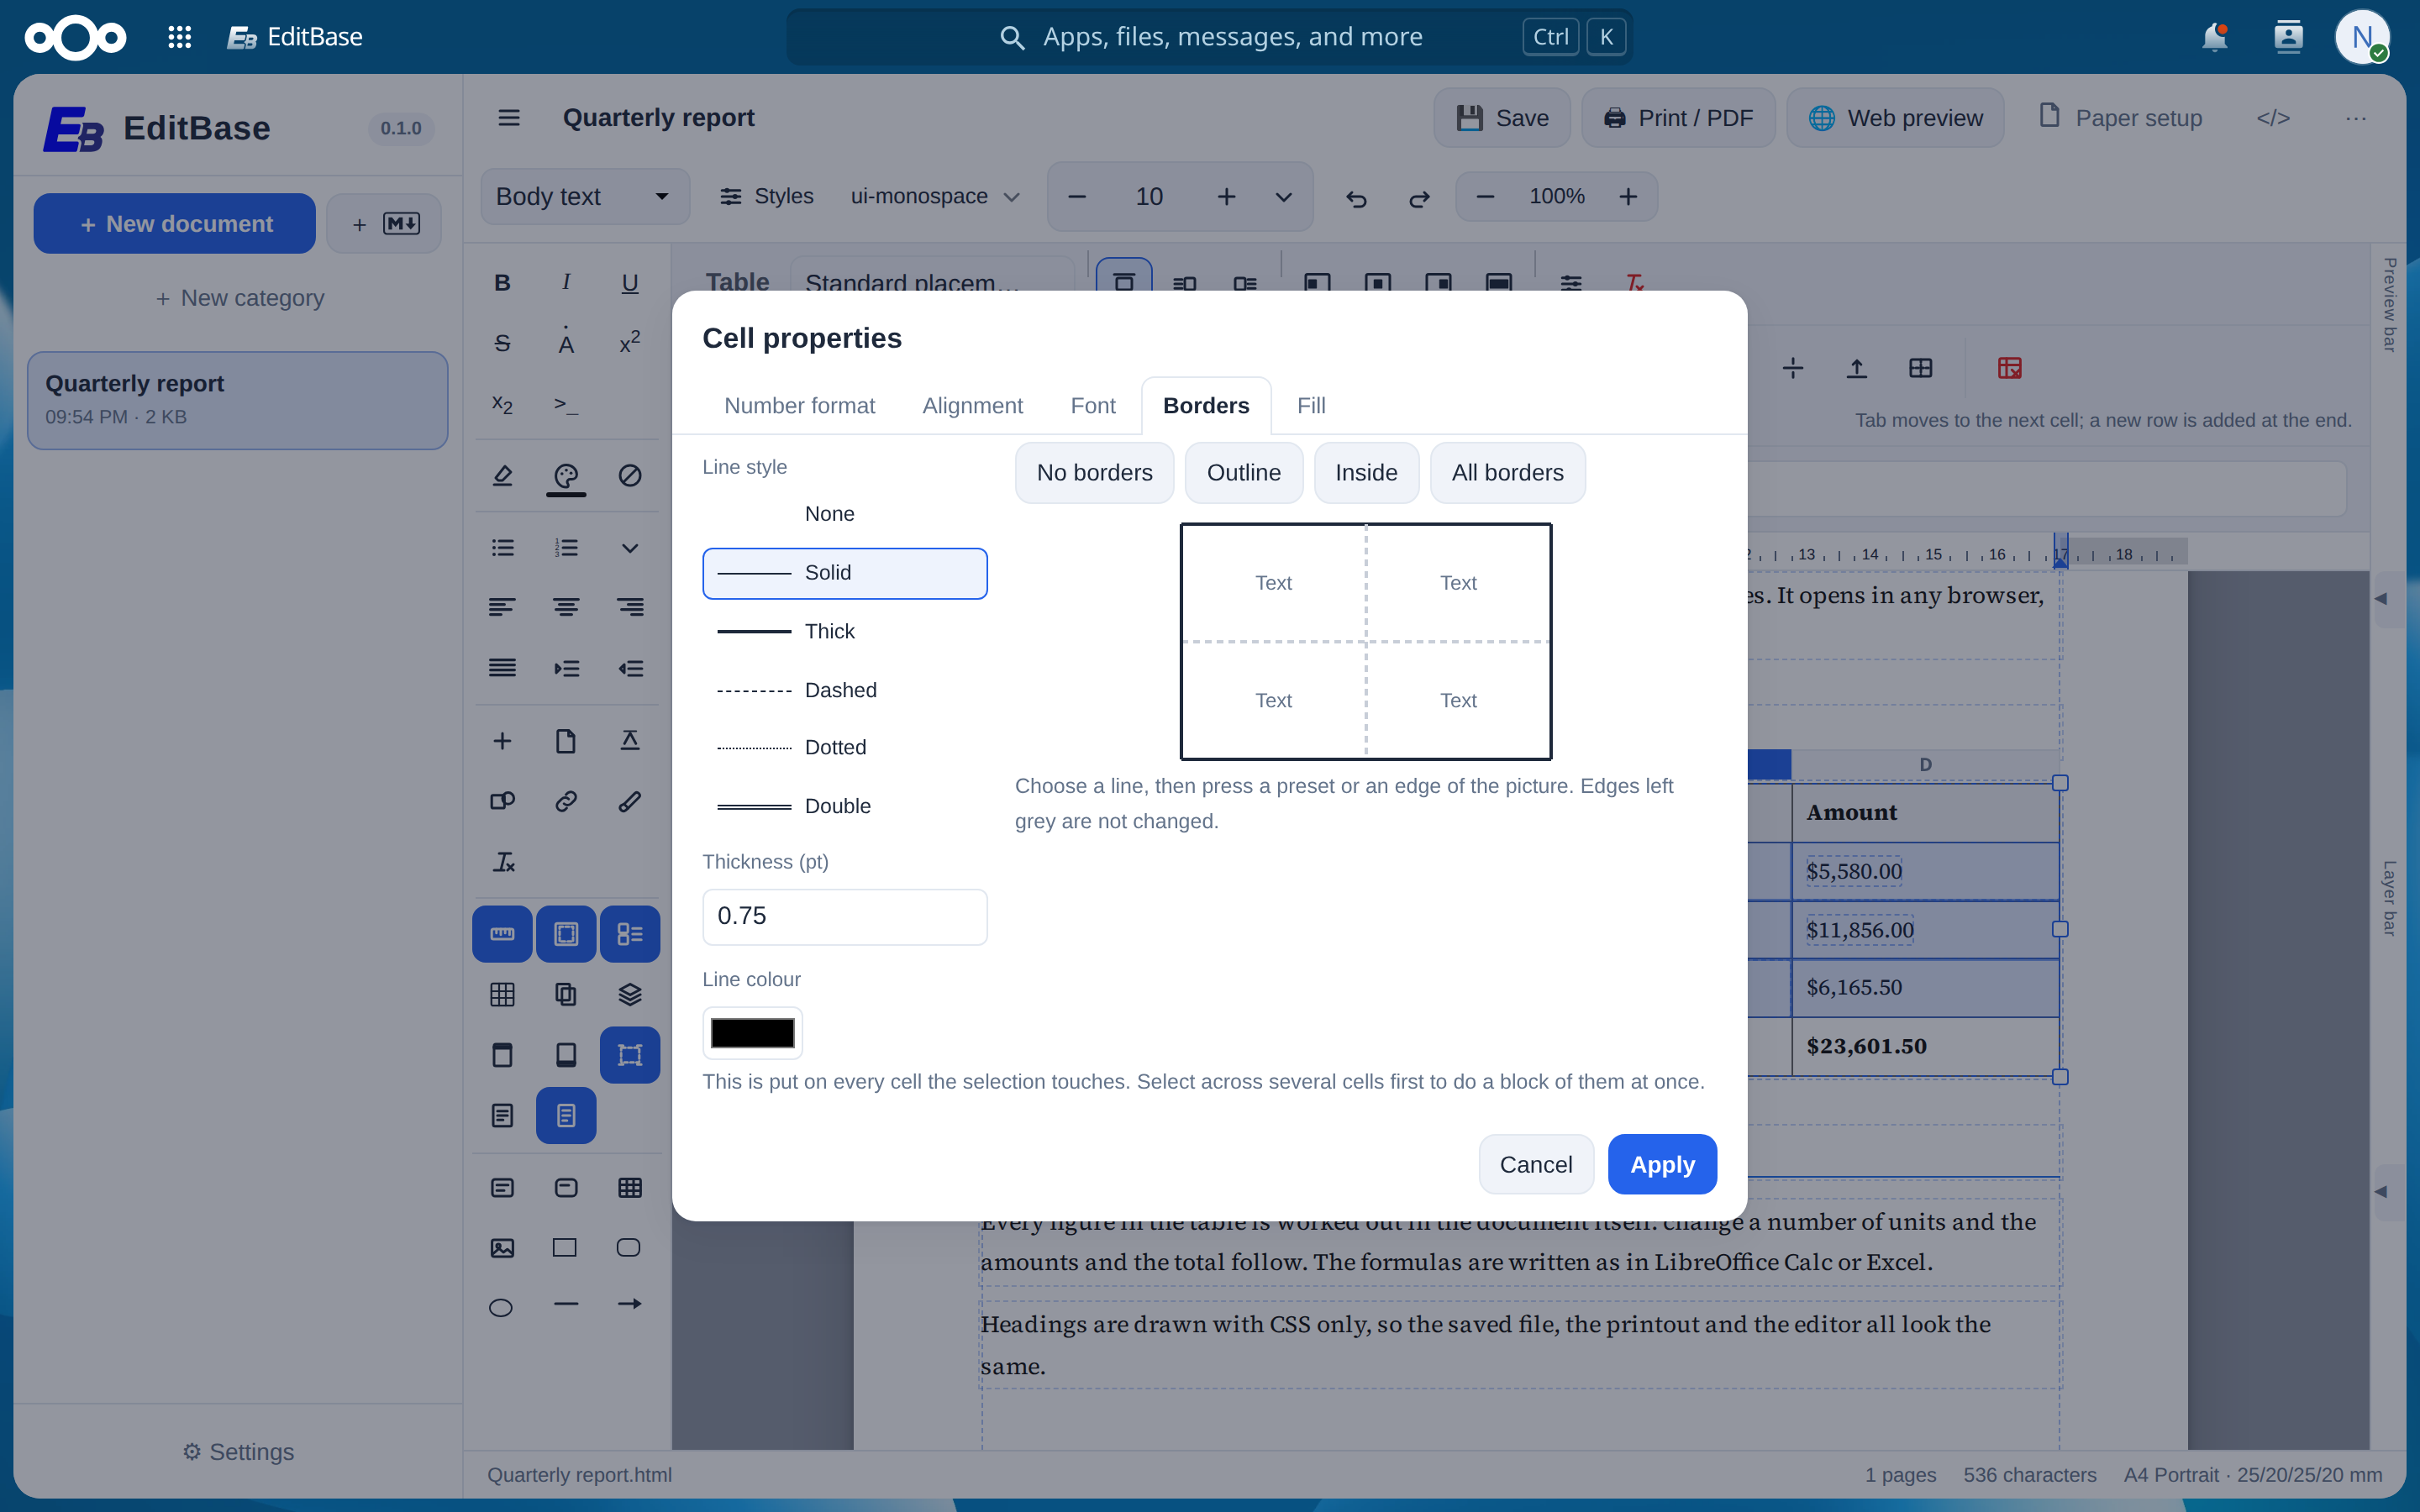Center align text icon
Screen dimensions: 2420x1512
point(566,607)
